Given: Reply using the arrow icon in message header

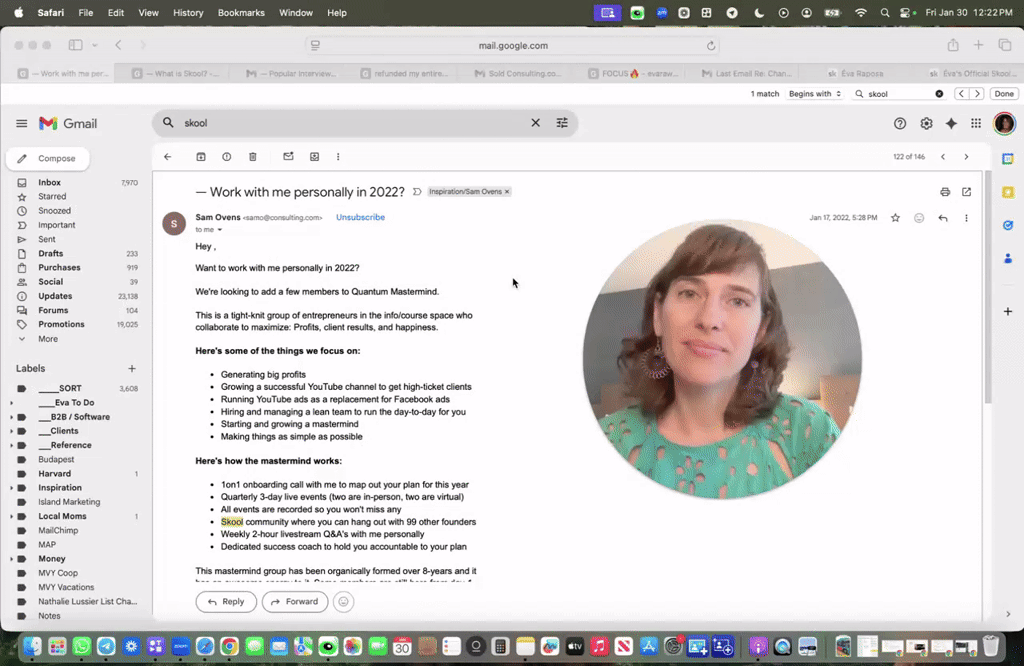Looking at the screenshot, I should pyautogui.click(x=942, y=218).
